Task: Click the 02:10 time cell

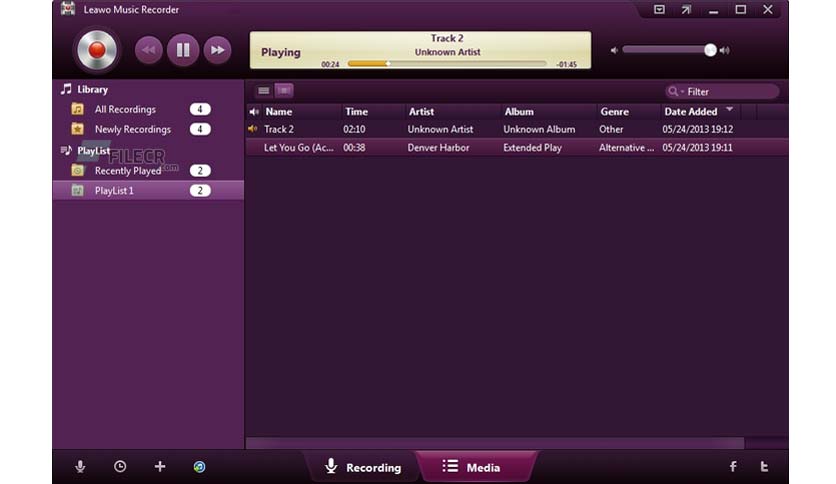Action: [x=354, y=129]
